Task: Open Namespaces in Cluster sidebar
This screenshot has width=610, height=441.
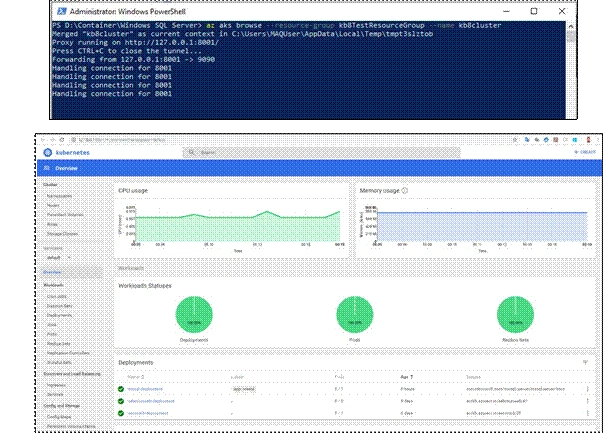Action: pyautogui.click(x=59, y=196)
